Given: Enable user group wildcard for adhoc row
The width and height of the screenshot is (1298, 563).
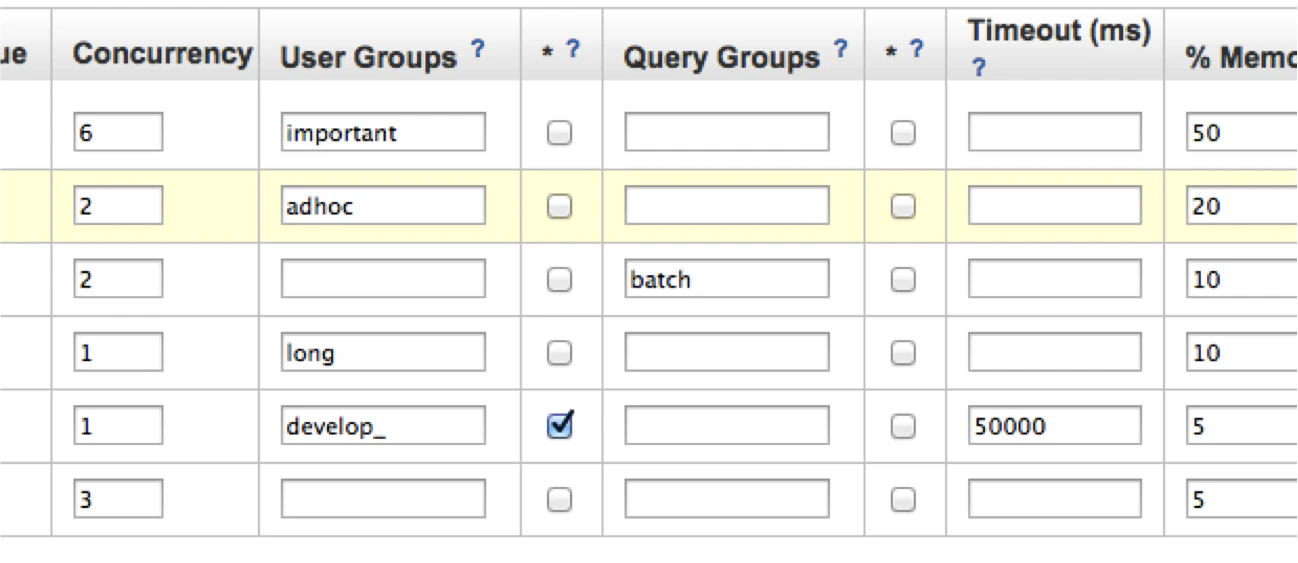Looking at the screenshot, I should tap(560, 206).
